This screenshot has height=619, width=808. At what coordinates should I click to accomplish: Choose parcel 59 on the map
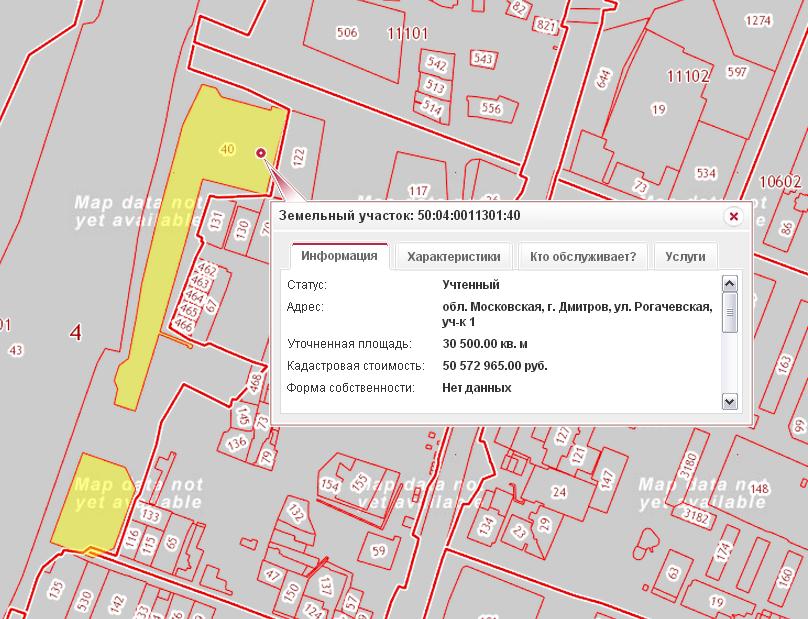[378, 550]
